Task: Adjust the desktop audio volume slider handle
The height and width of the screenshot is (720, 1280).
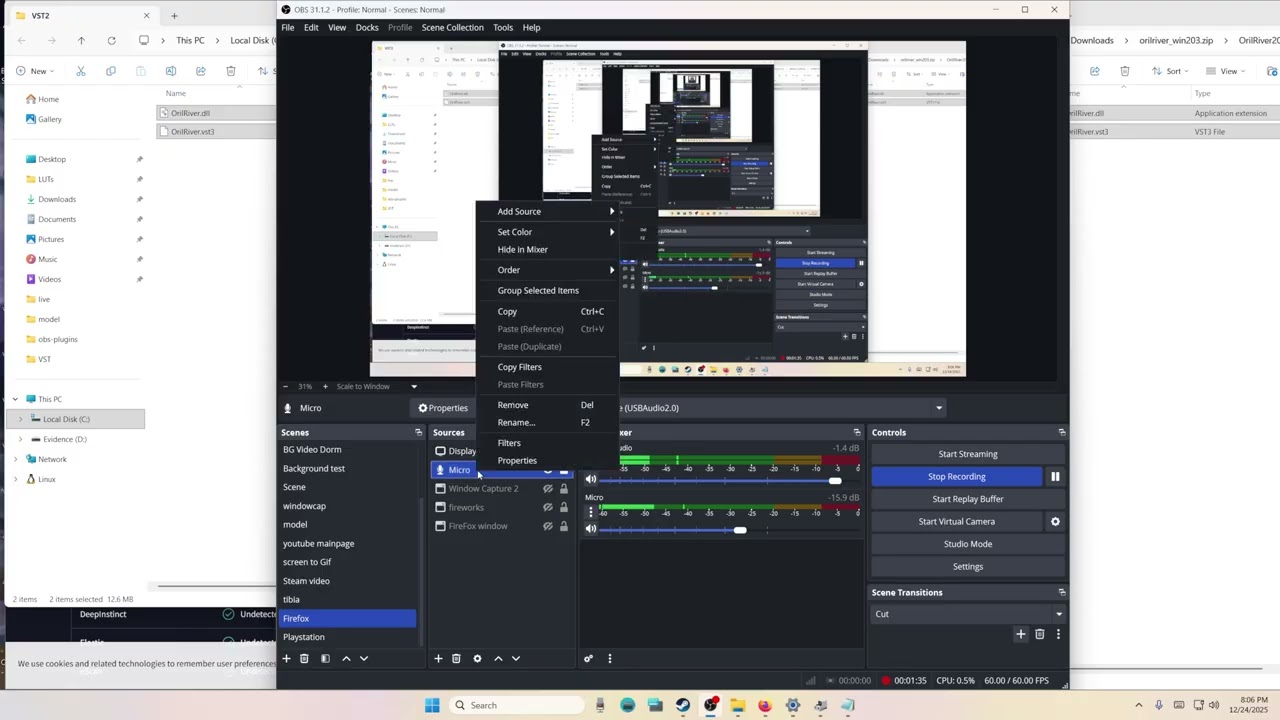Action: [835, 480]
